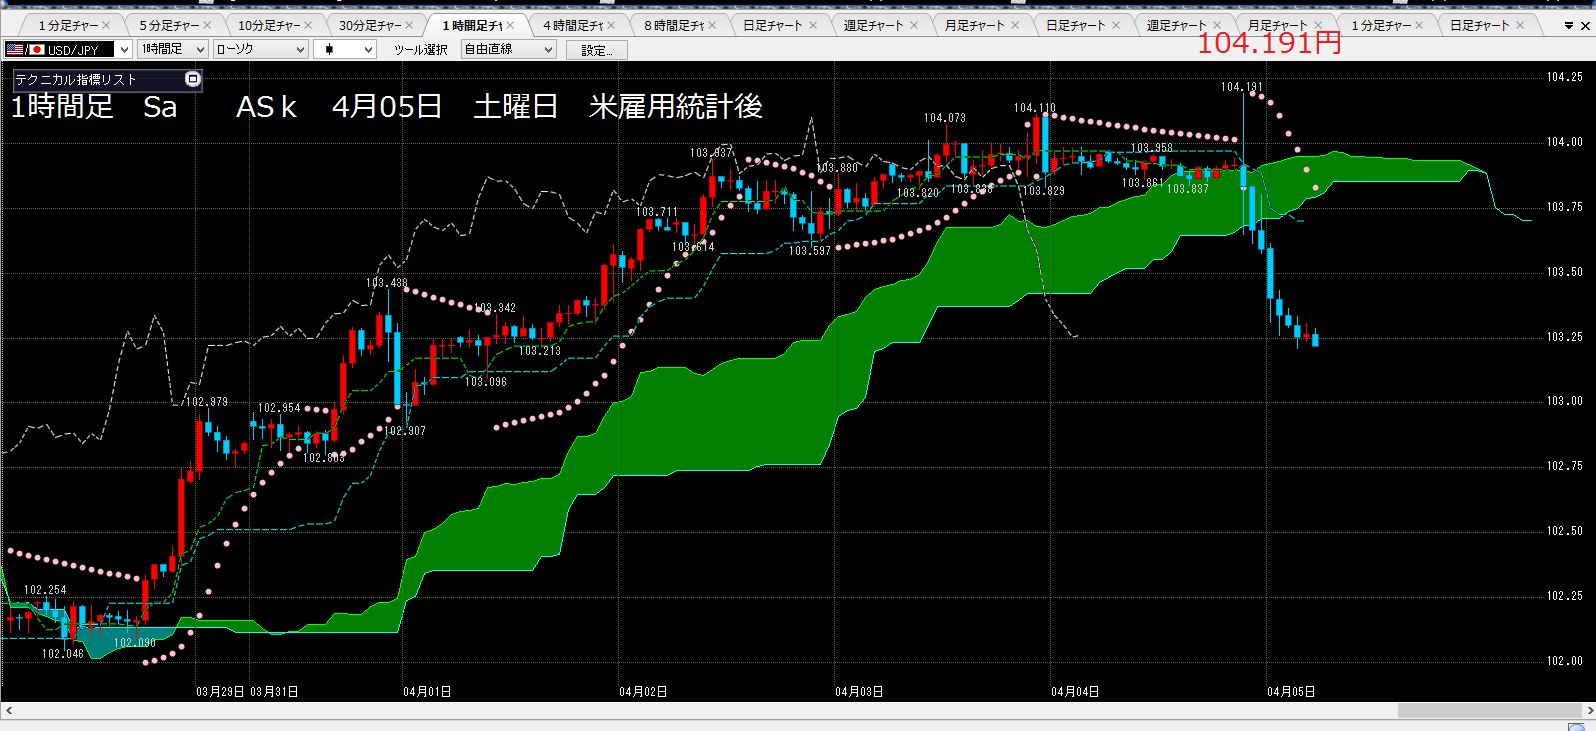Viewport: 1596px width, 731px height.
Task: Click the 103.50 price axis value
Action: [1565, 272]
